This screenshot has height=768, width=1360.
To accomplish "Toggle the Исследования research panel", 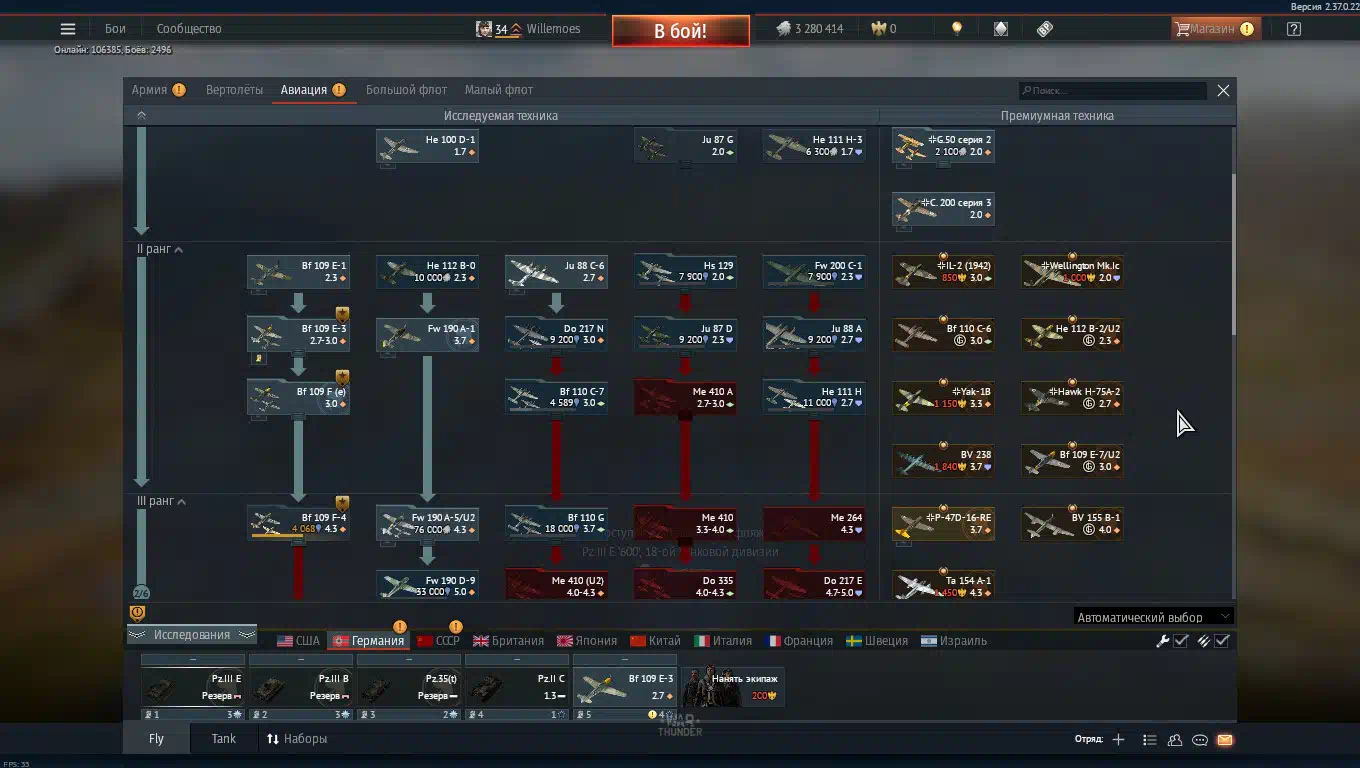I will (191, 635).
